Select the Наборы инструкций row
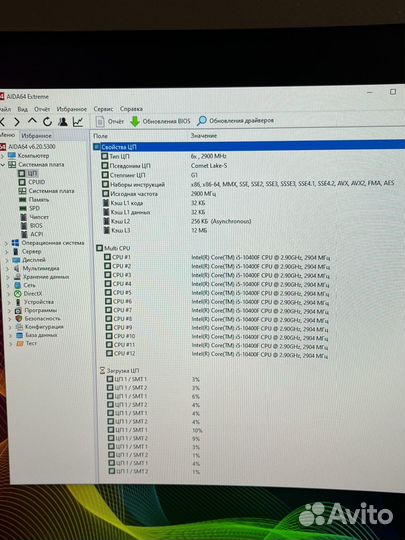Screen dimensions: 405x540 [x=137, y=185]
